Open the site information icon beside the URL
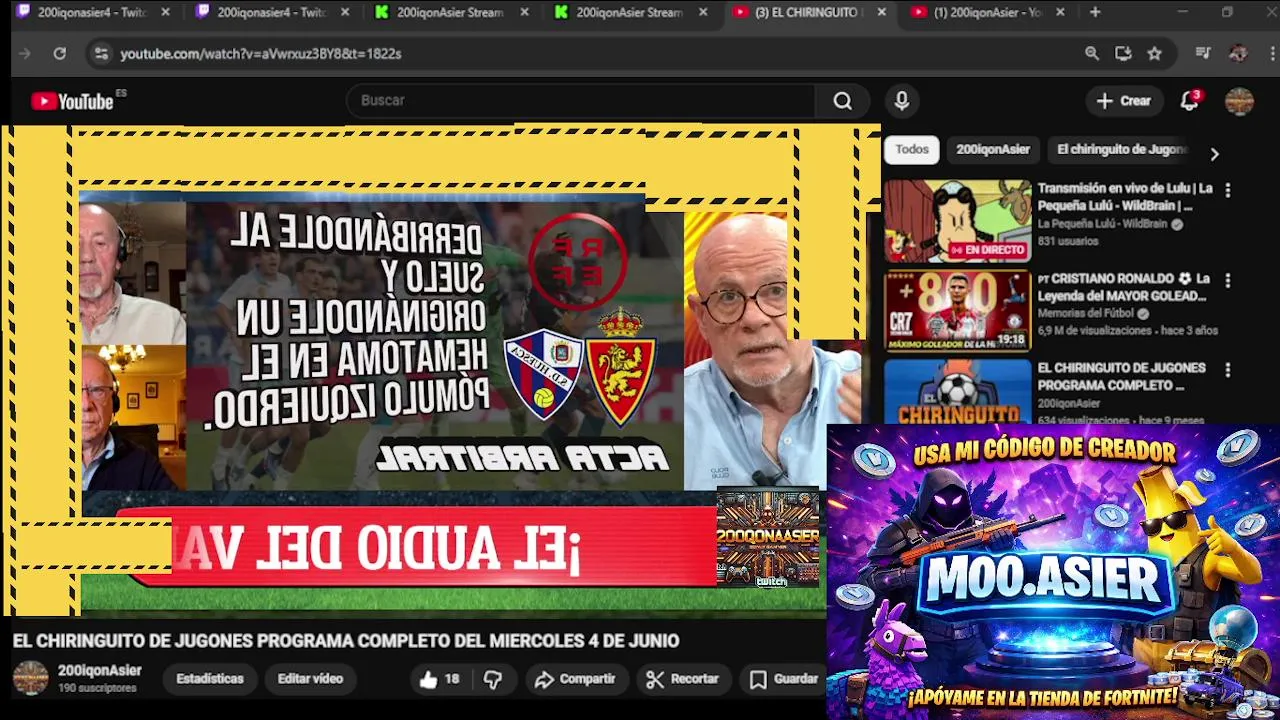This screenshot has height=720, width=1280. coord(101,54)
